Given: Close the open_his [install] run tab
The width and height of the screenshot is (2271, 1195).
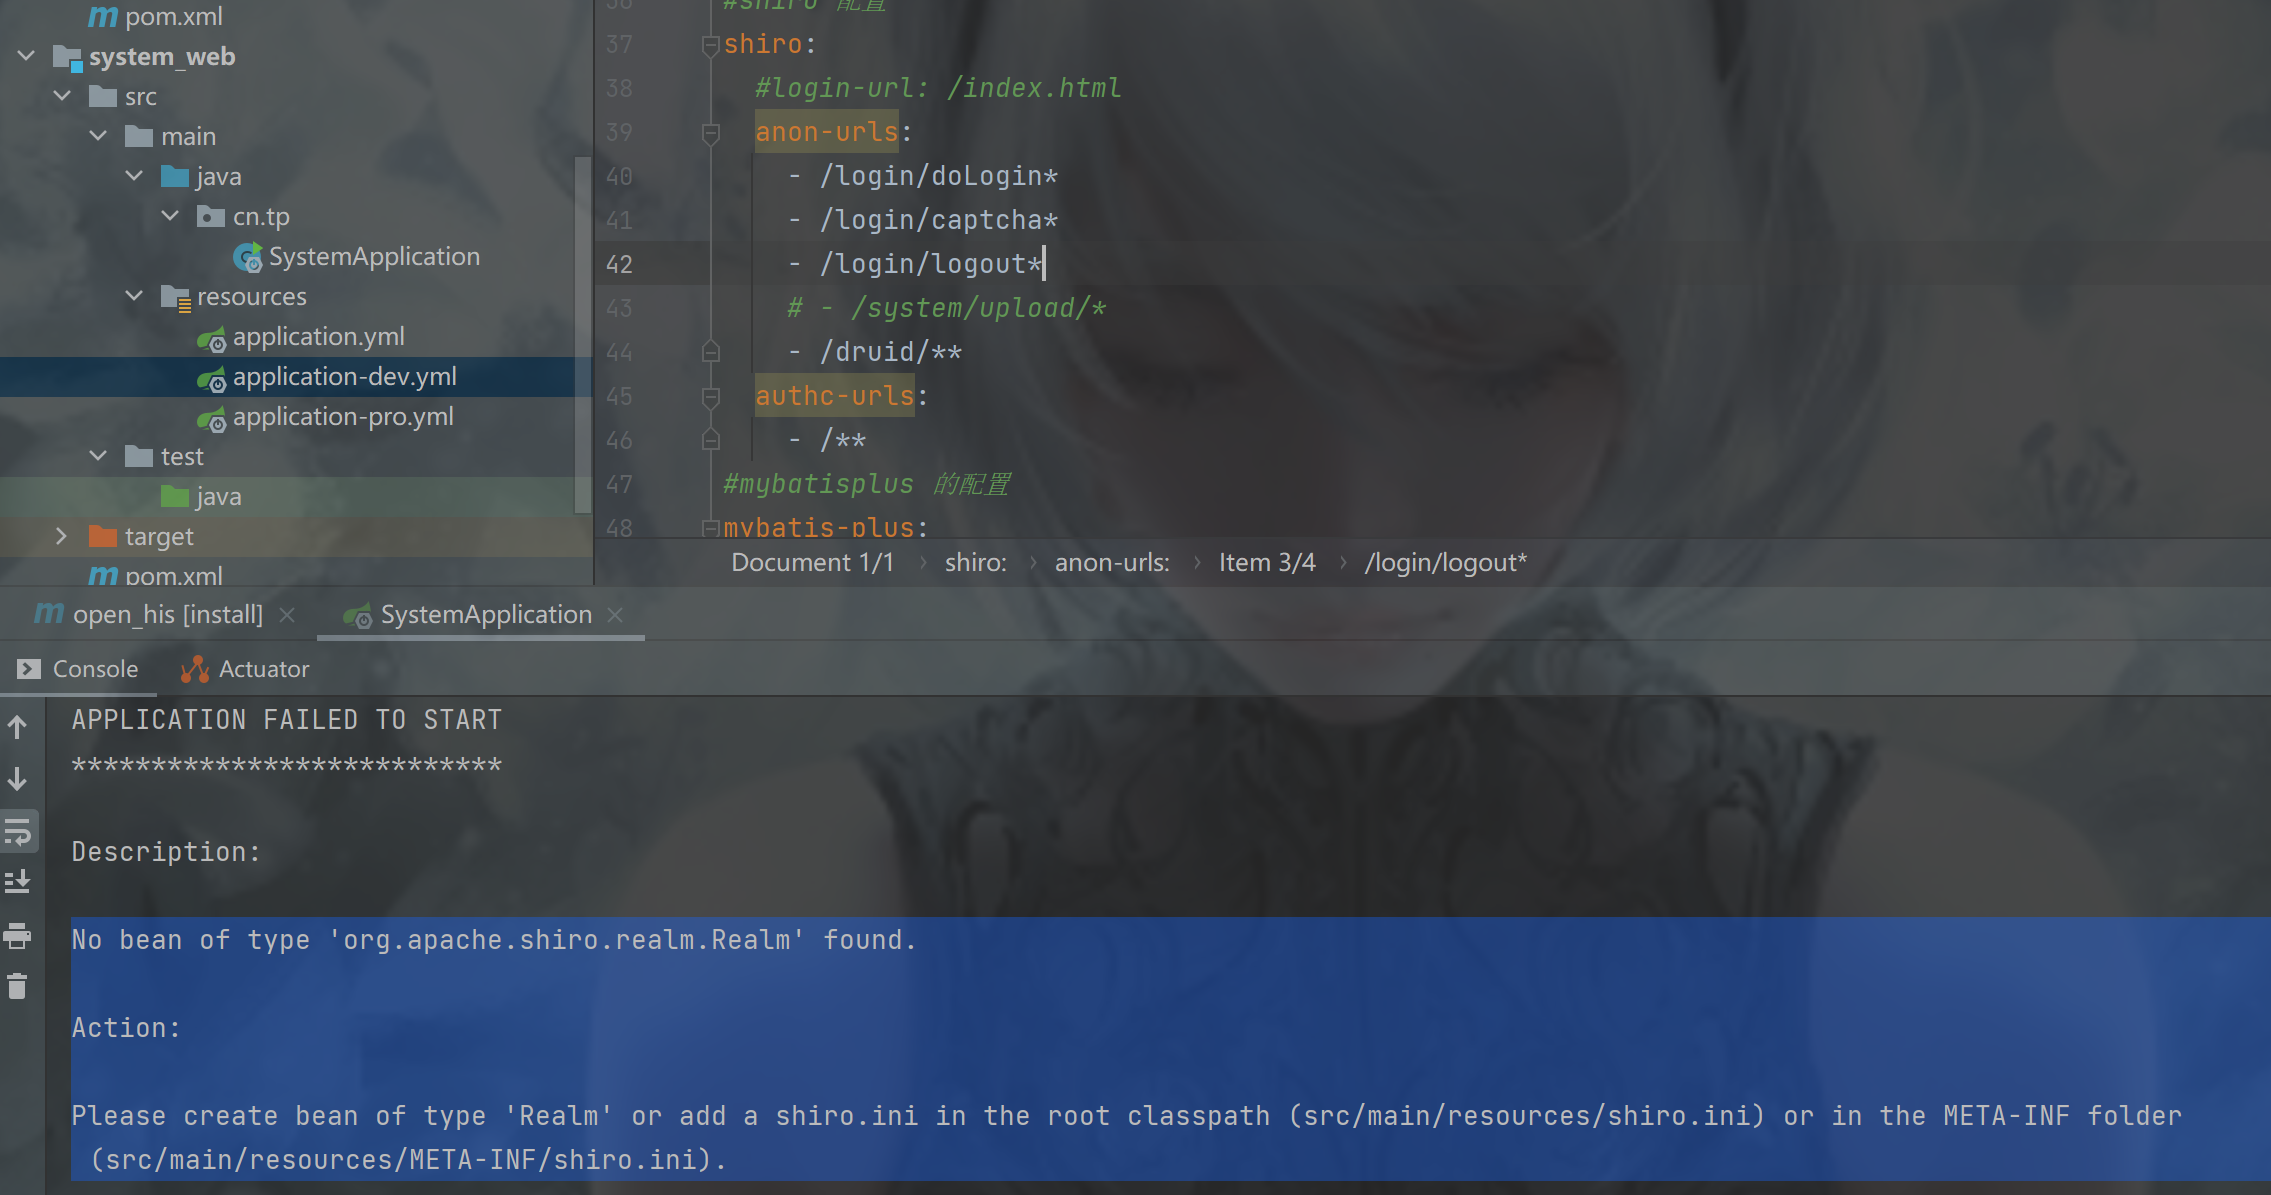Looking at the screenshot, I should (287, 615).
